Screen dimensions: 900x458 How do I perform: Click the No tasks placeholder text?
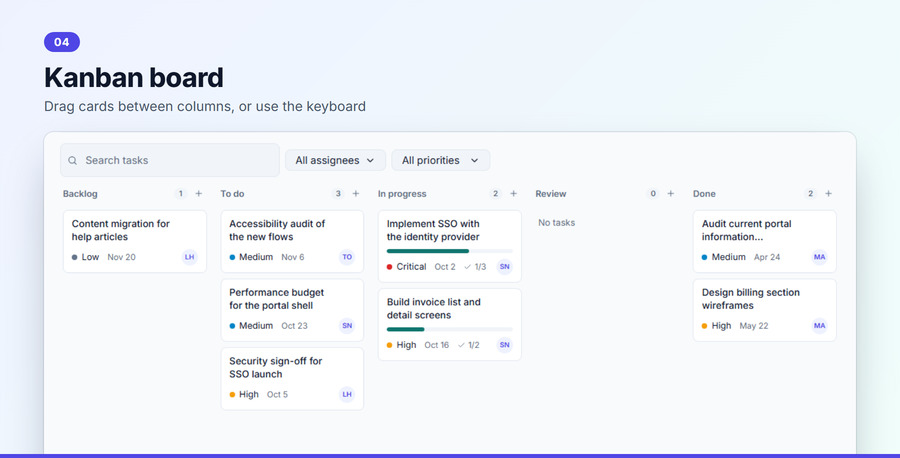click(557, 223)
